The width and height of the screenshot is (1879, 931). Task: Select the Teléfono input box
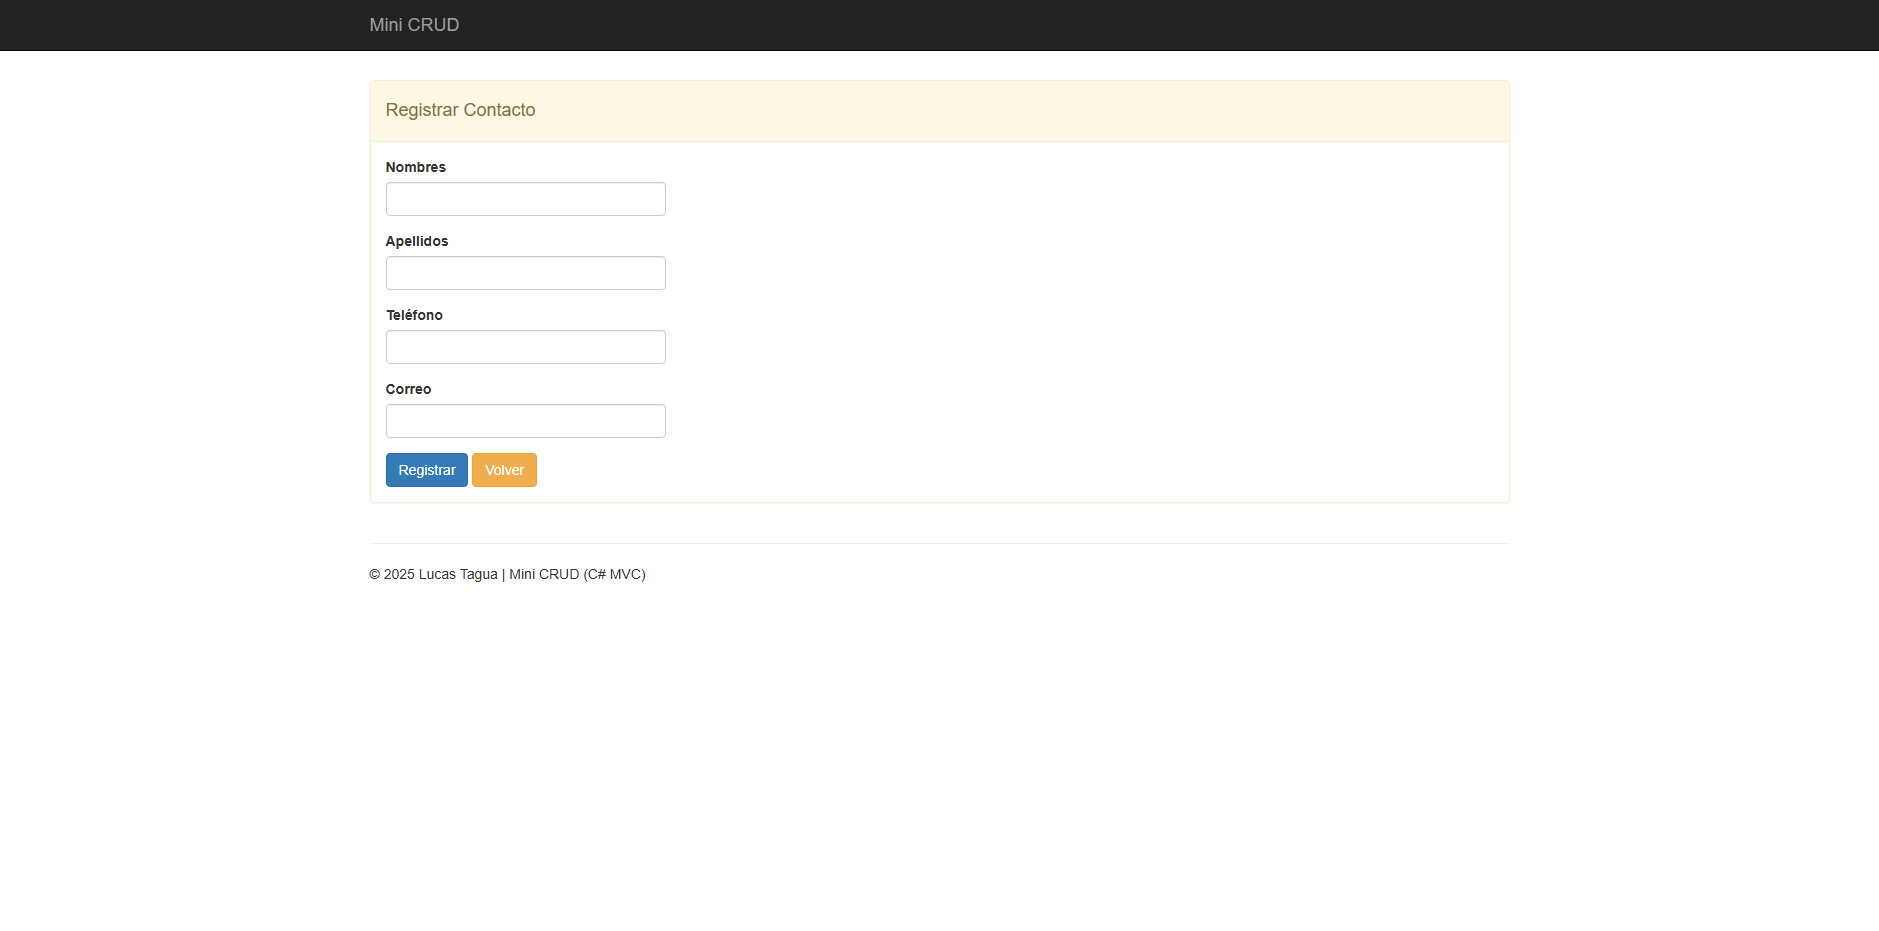[x=525, y=347]
